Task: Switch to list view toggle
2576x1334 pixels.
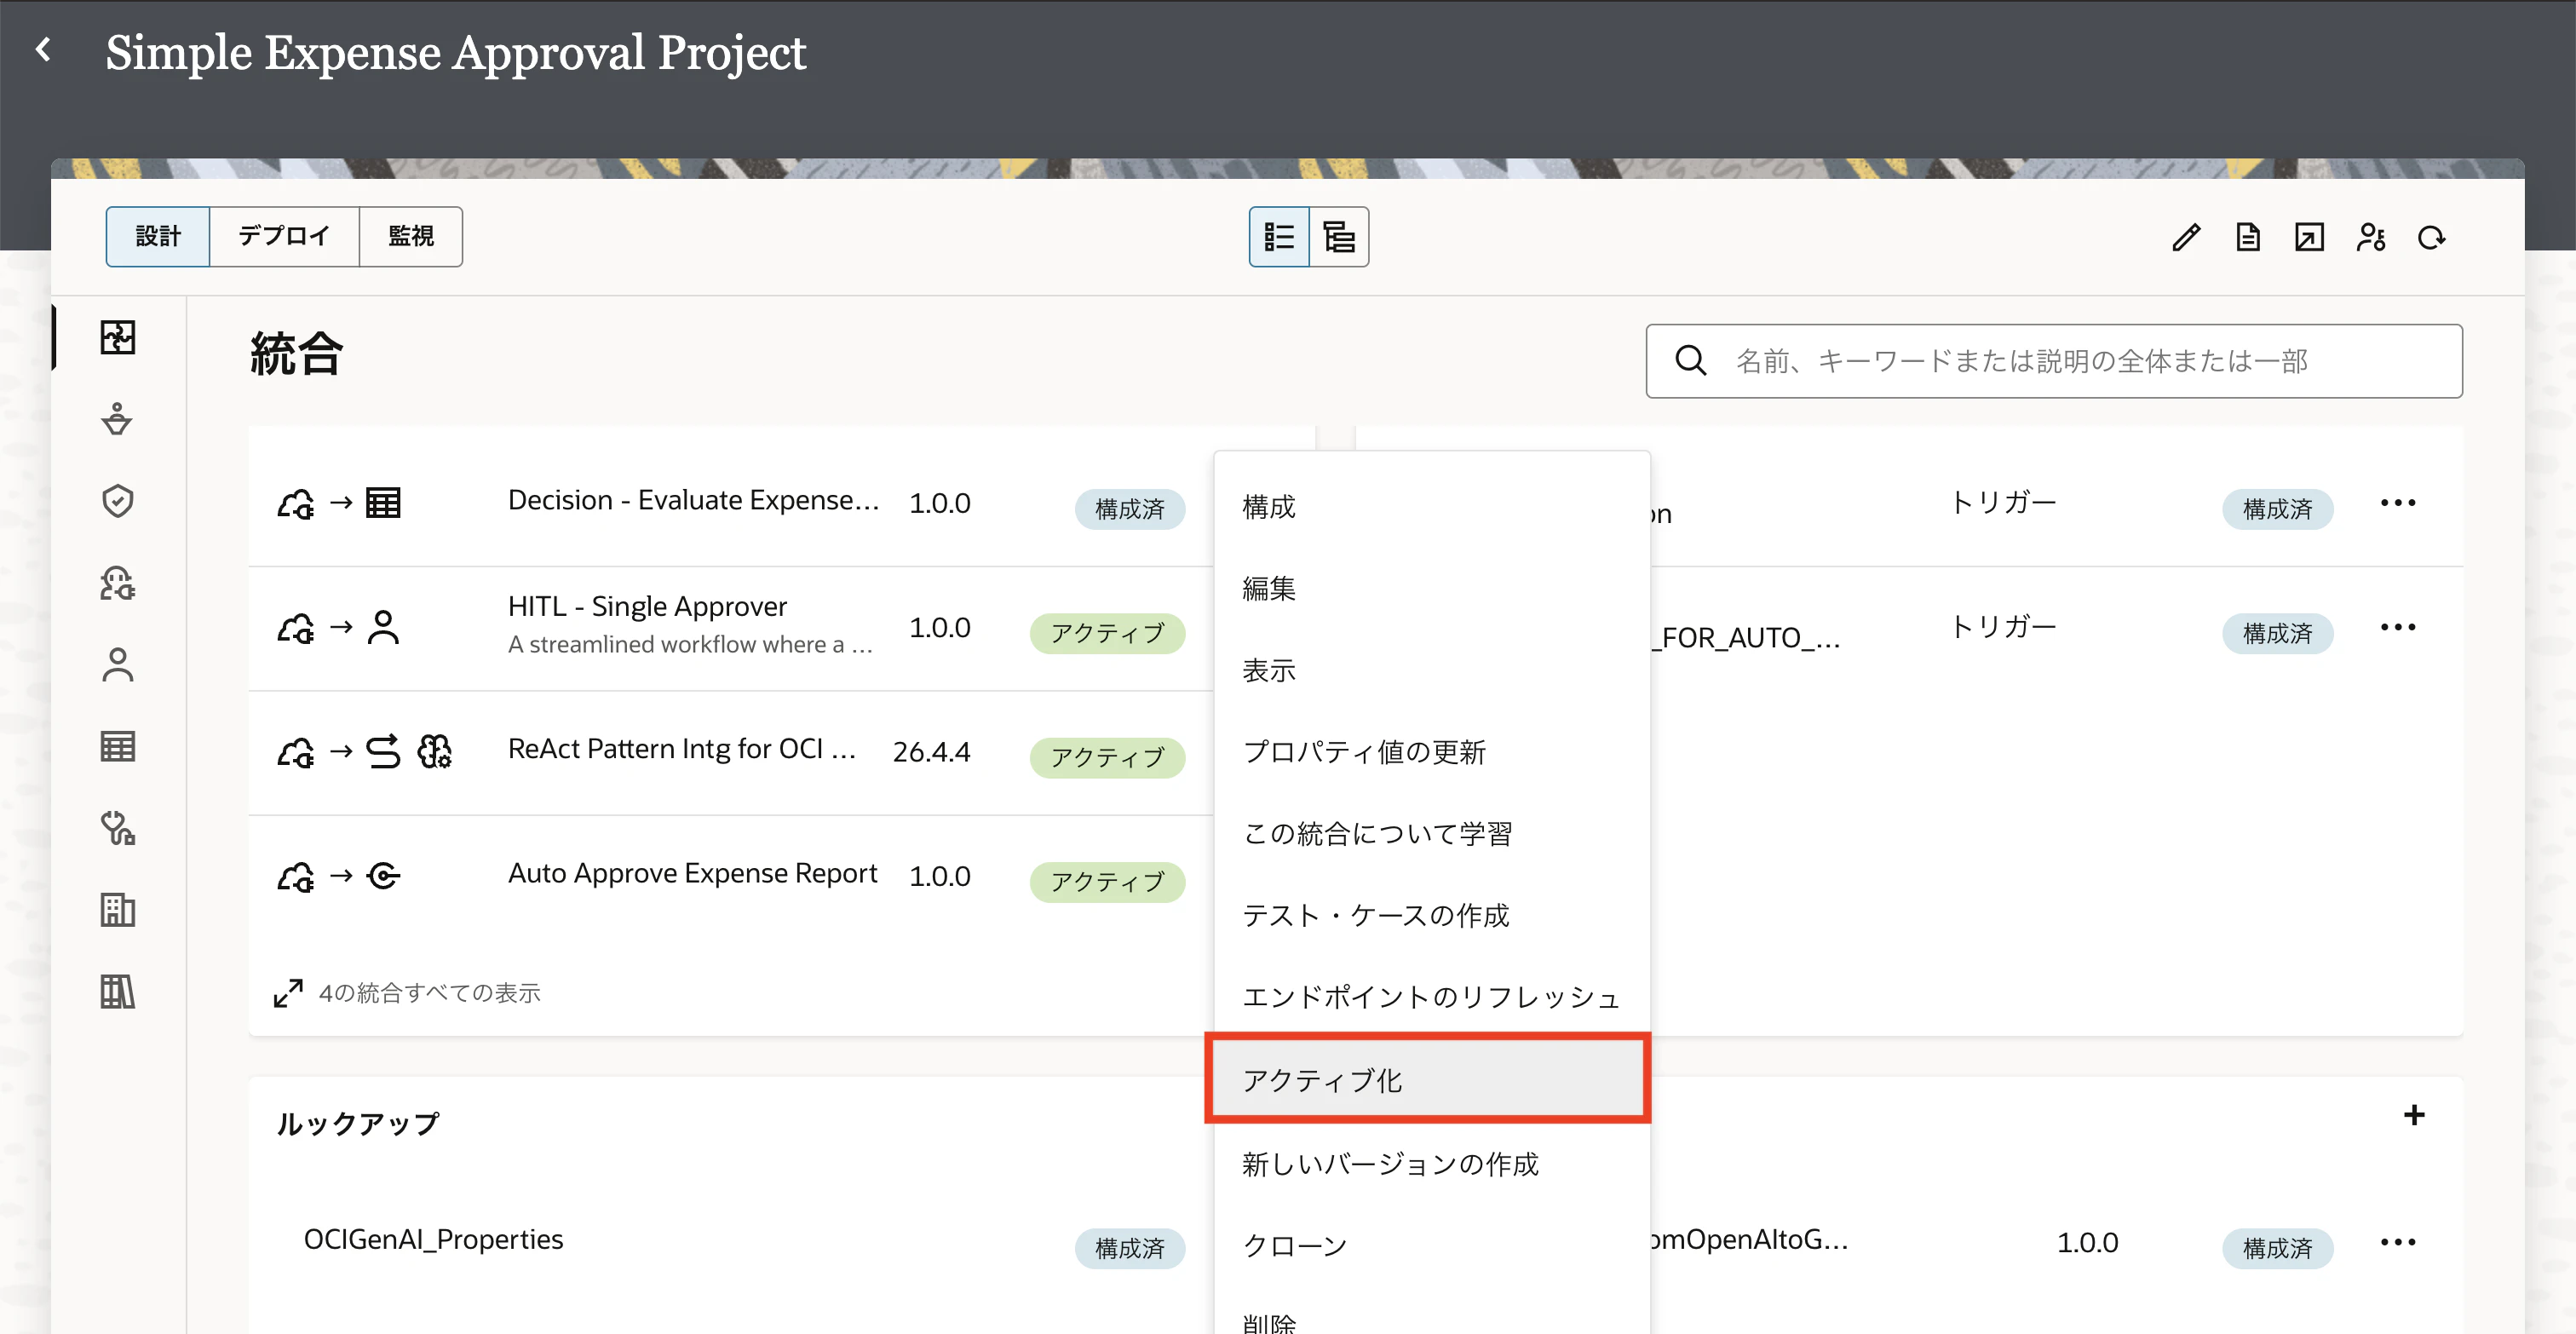Action: pyautogui.click(x=1279, y=237)
